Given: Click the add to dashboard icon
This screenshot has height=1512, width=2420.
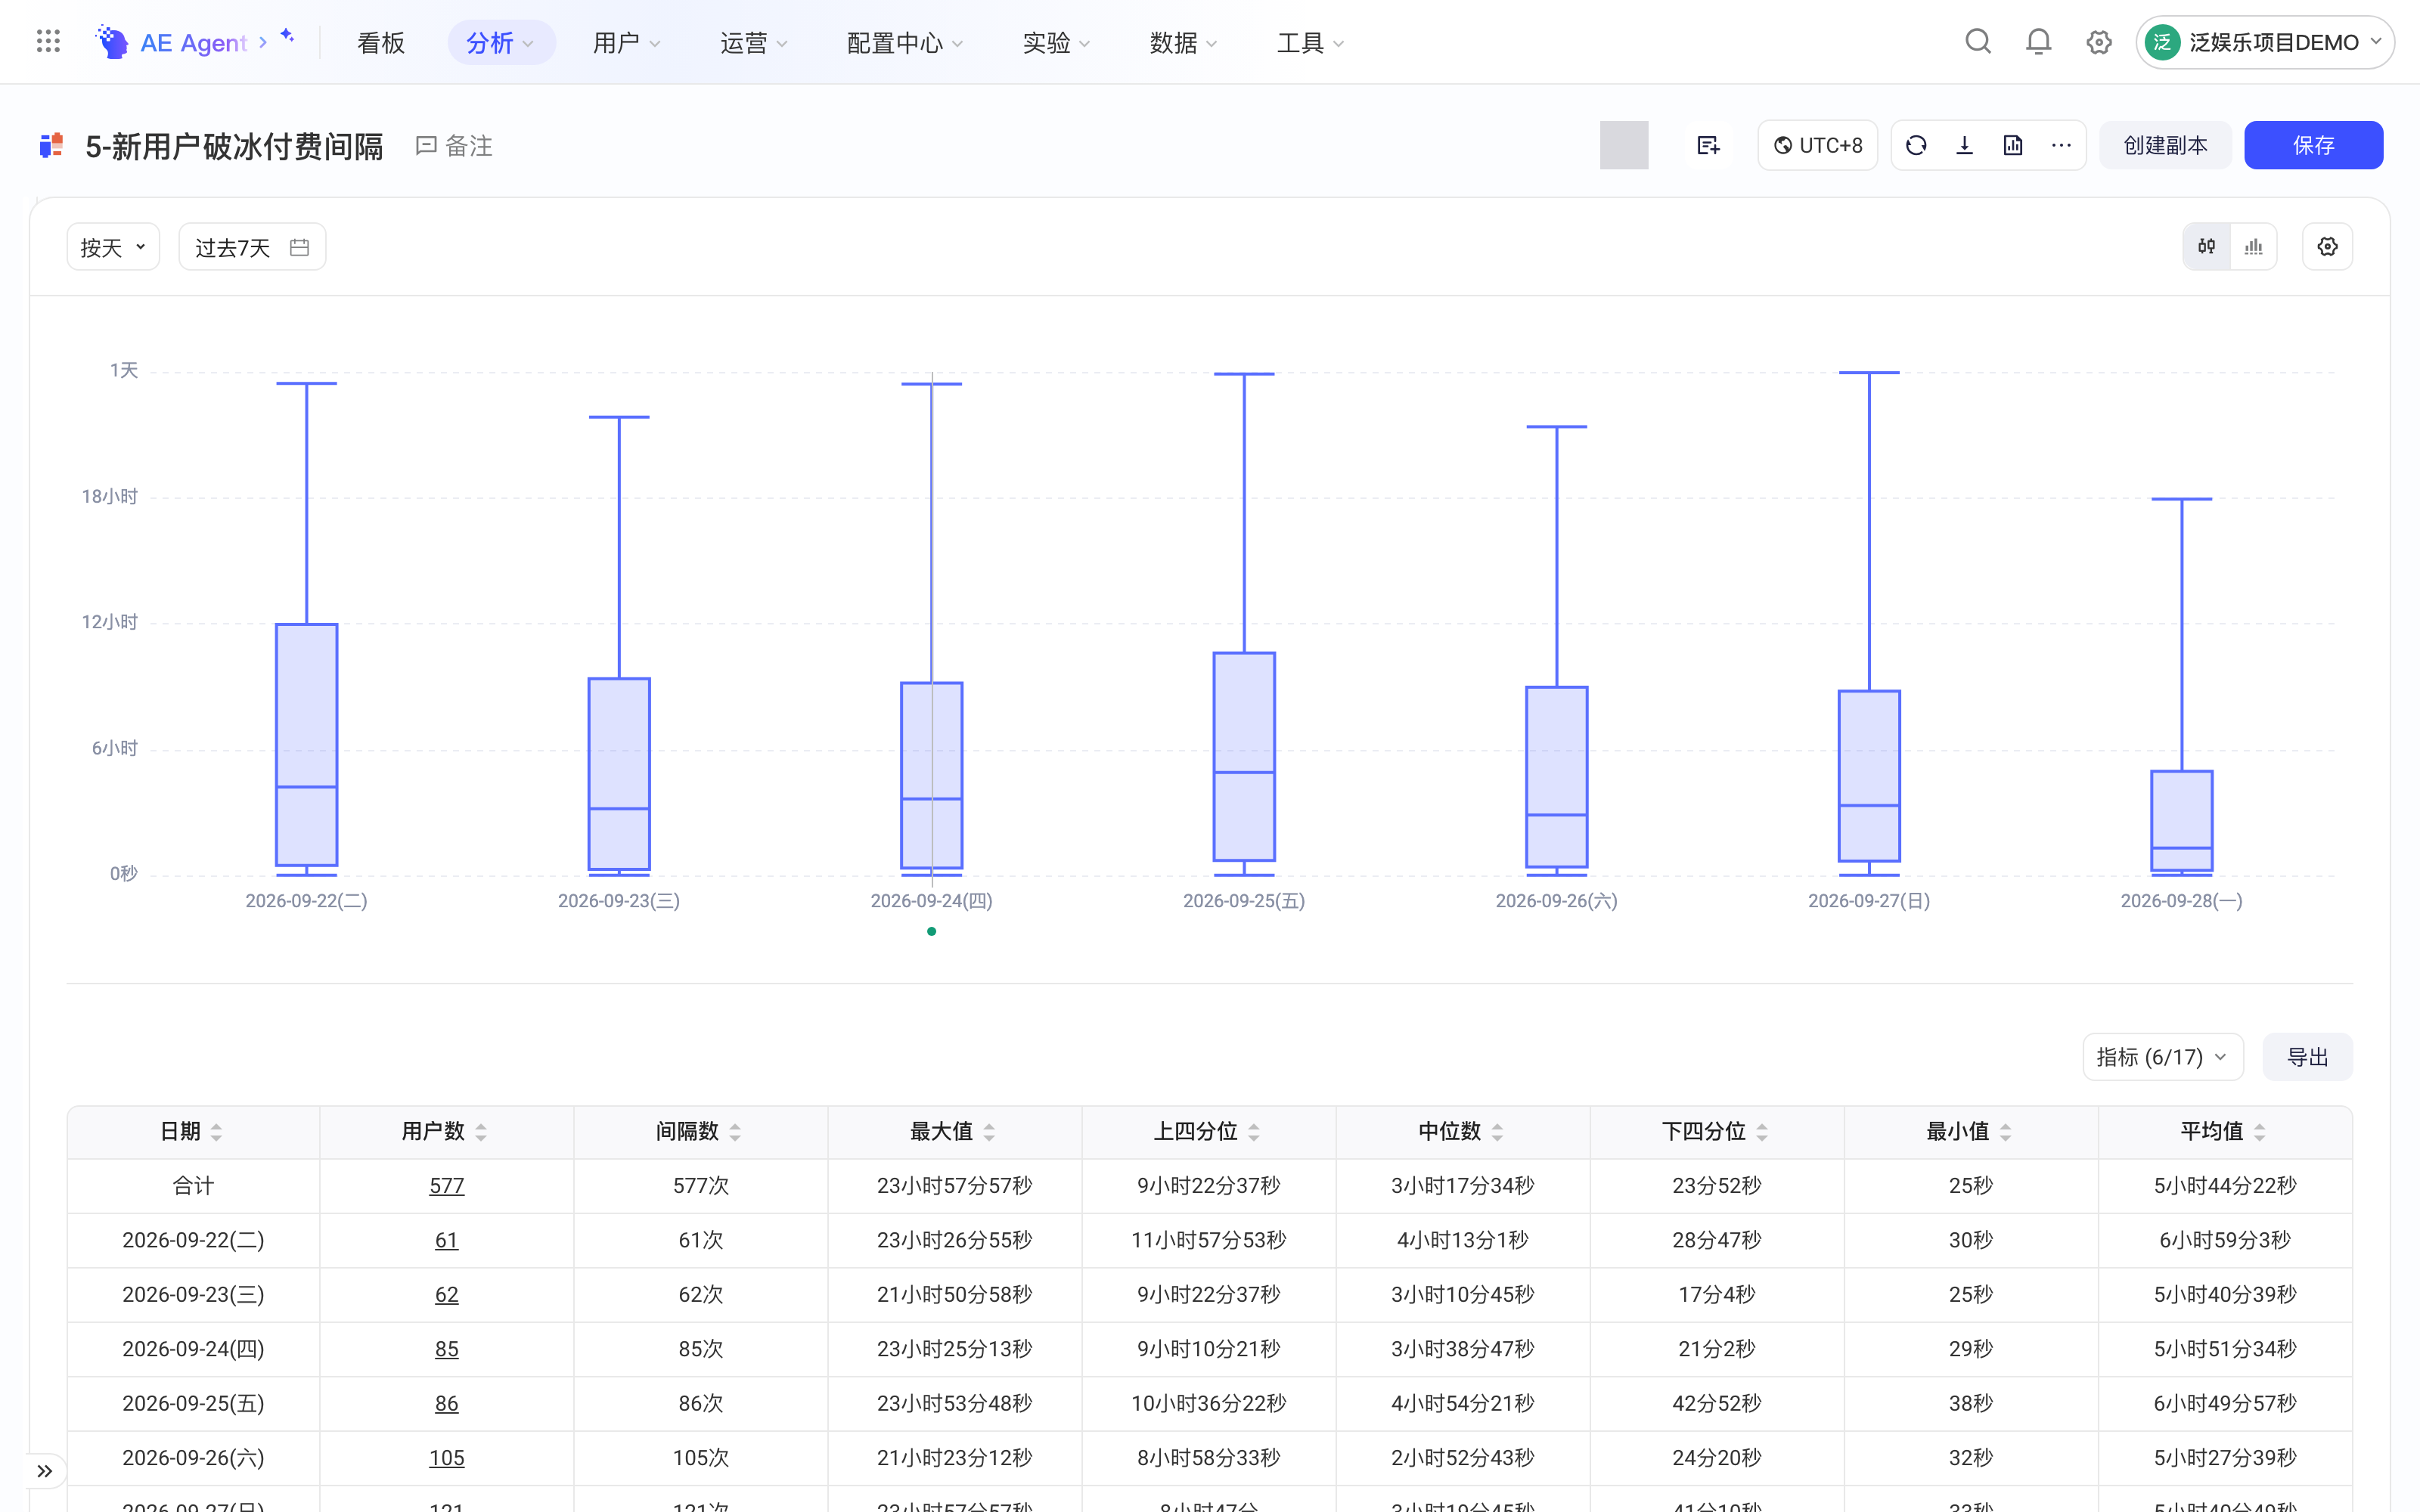Looking at the screenshot, I should point(1708,145).
